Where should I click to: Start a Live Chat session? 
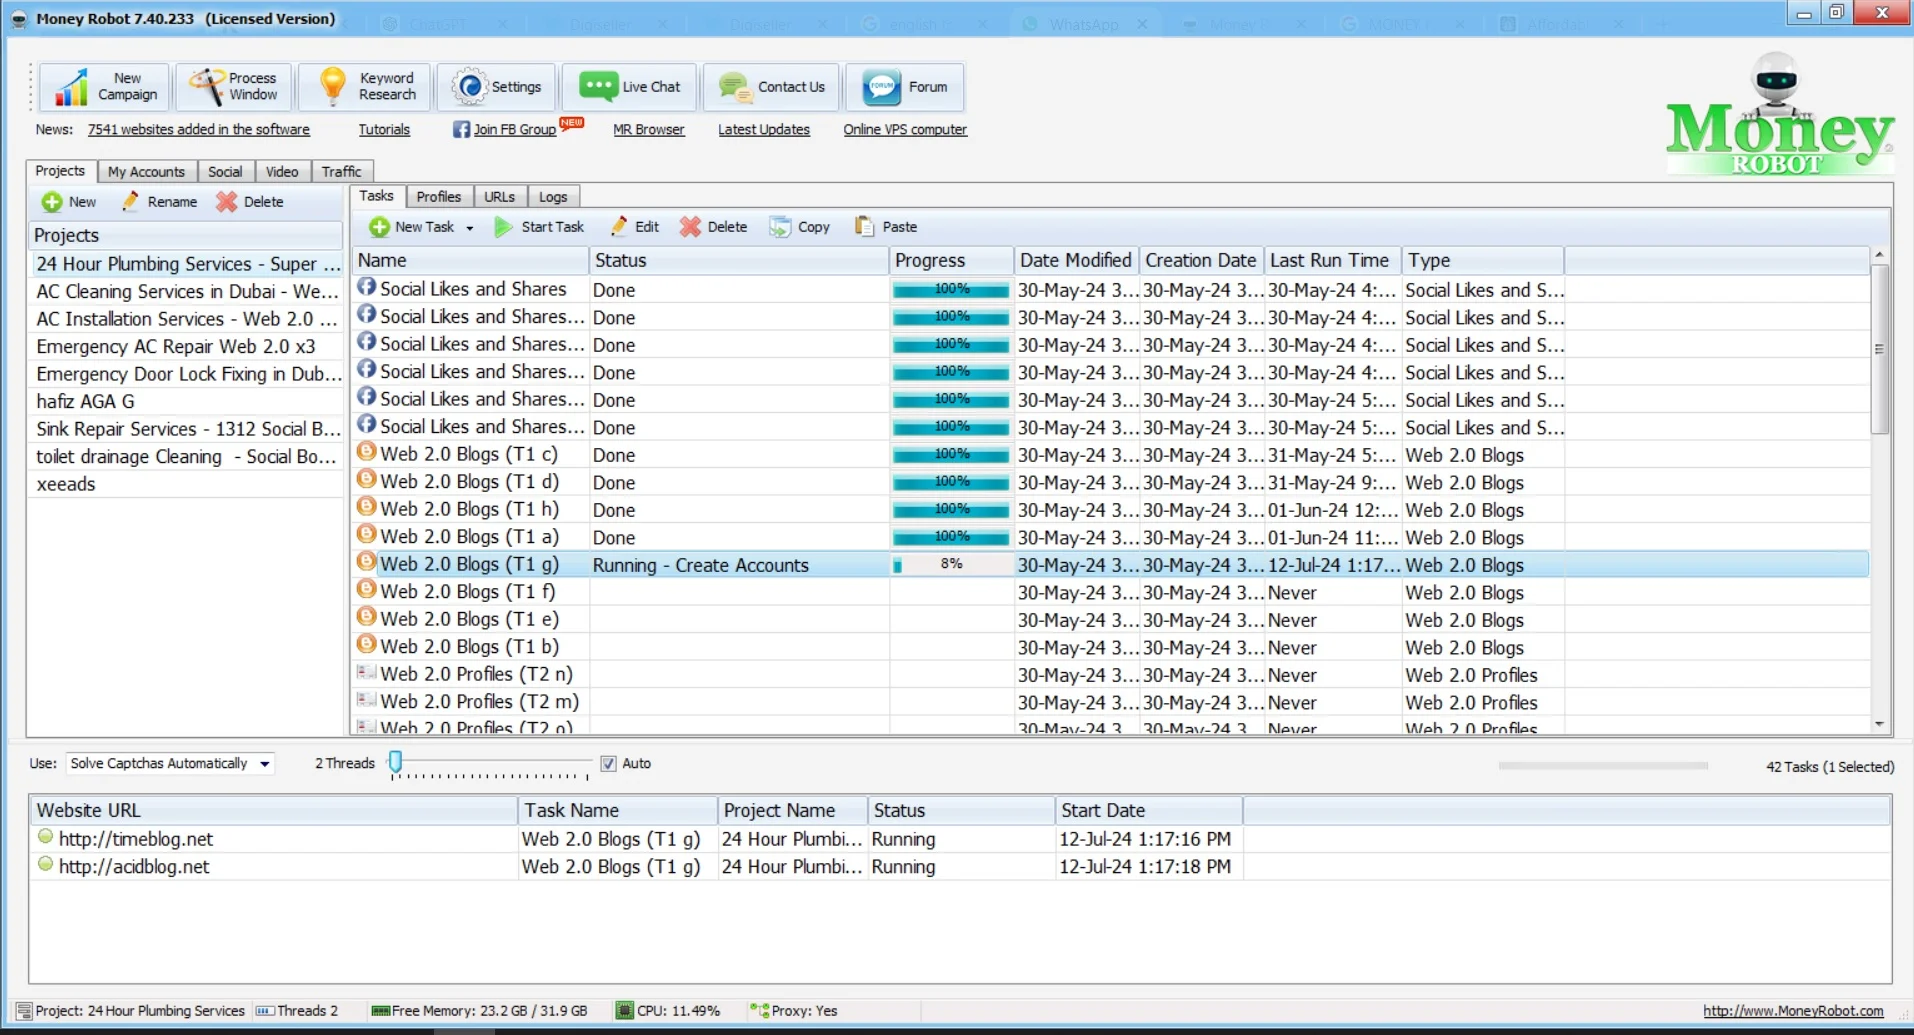coord(630,87)
